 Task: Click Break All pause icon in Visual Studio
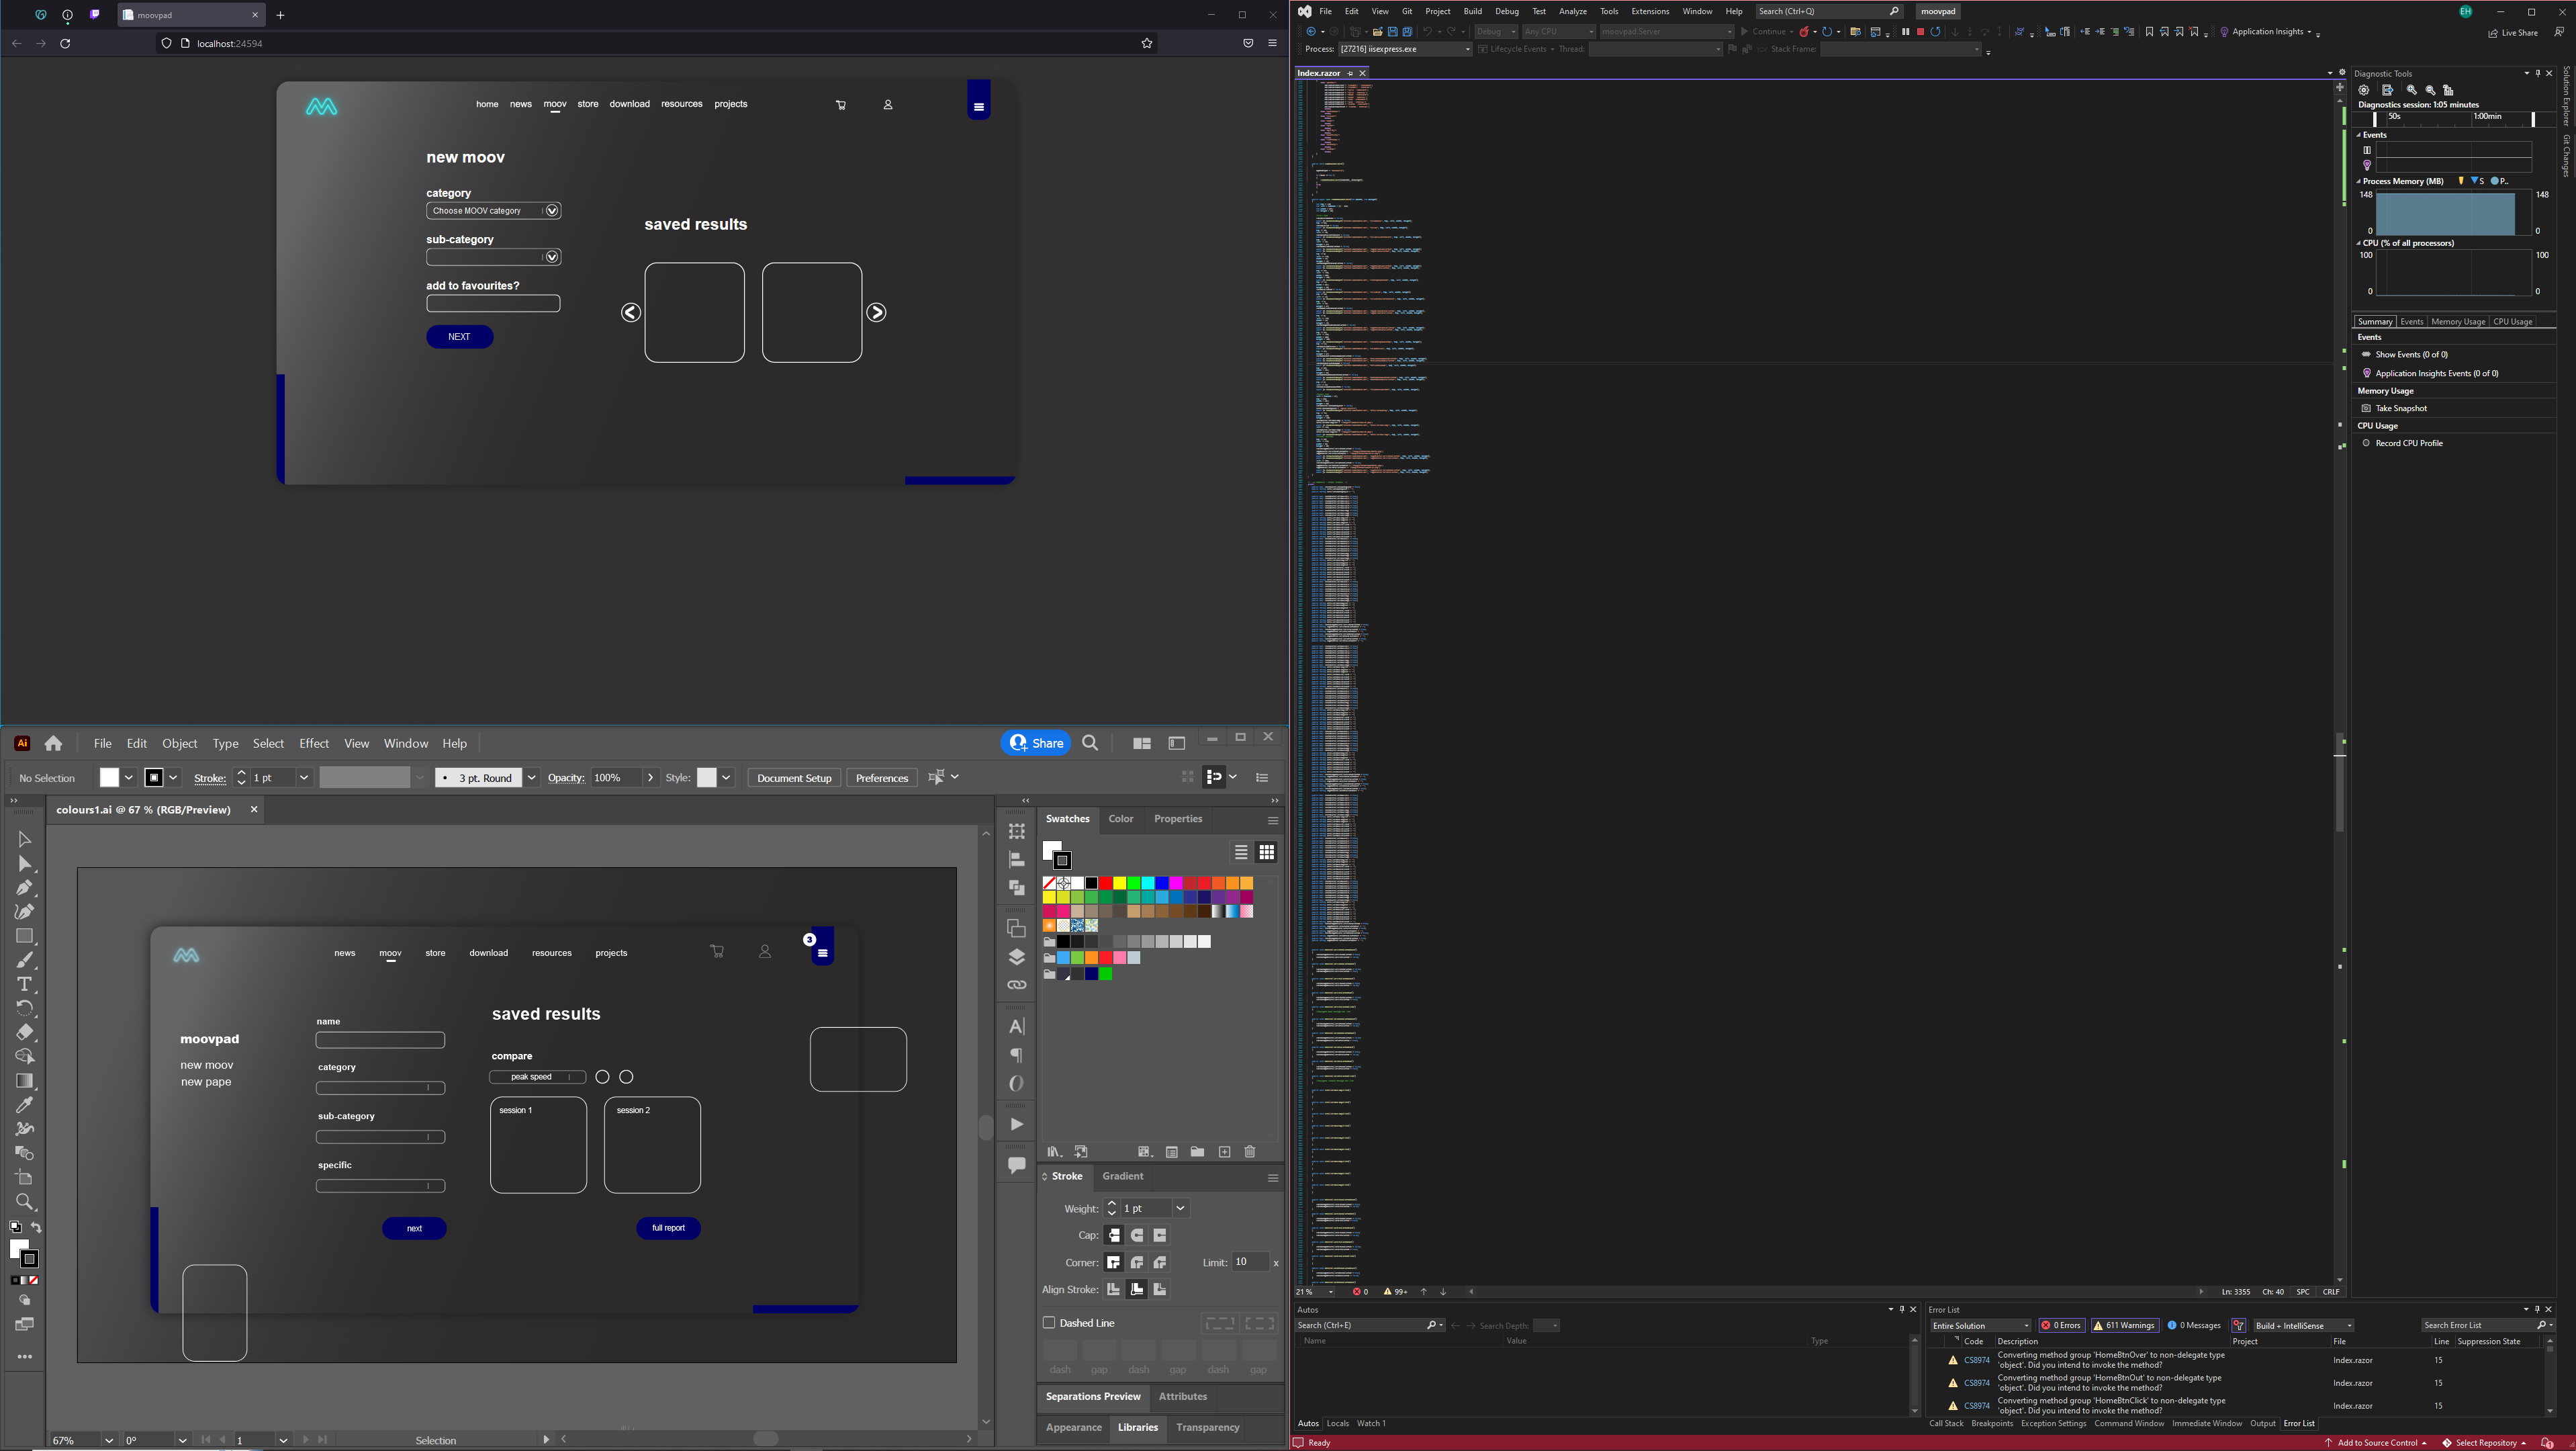[1905, 32]
